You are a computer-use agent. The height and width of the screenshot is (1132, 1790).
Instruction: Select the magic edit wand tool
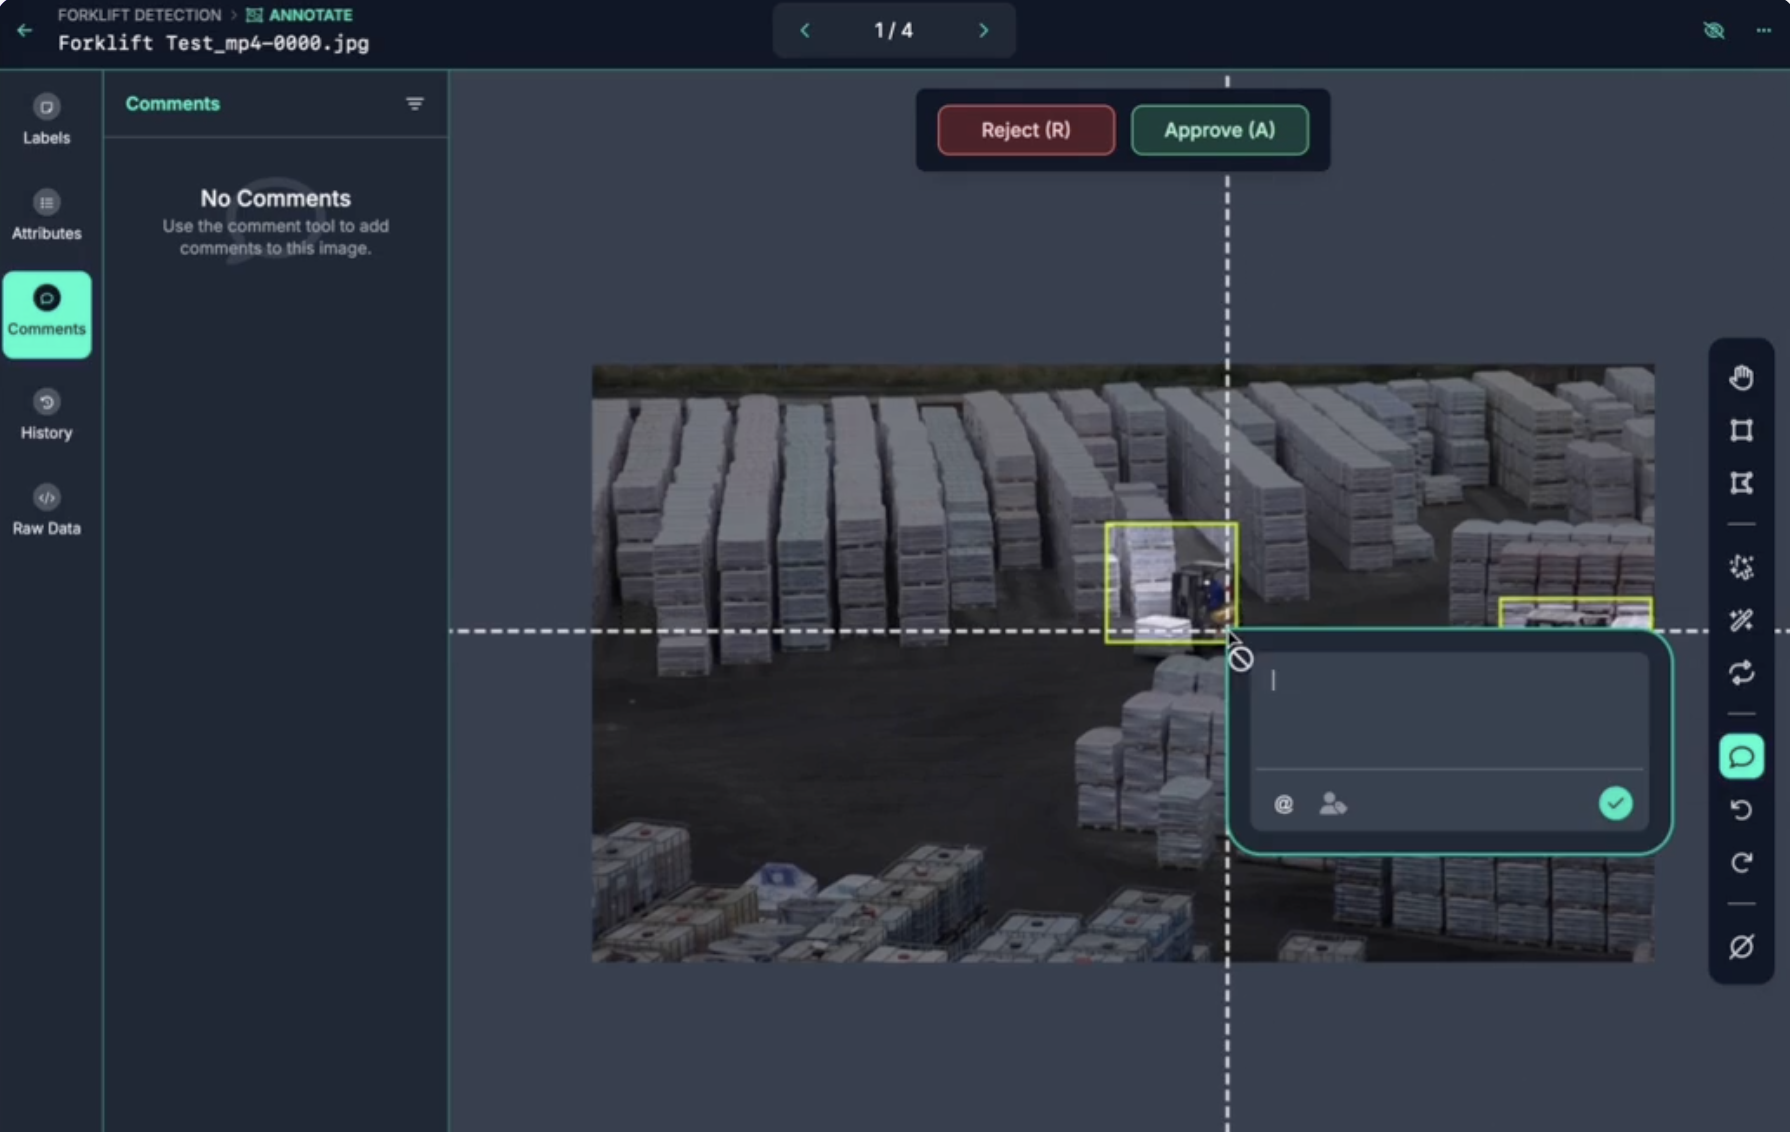[x=1741, y=620]
